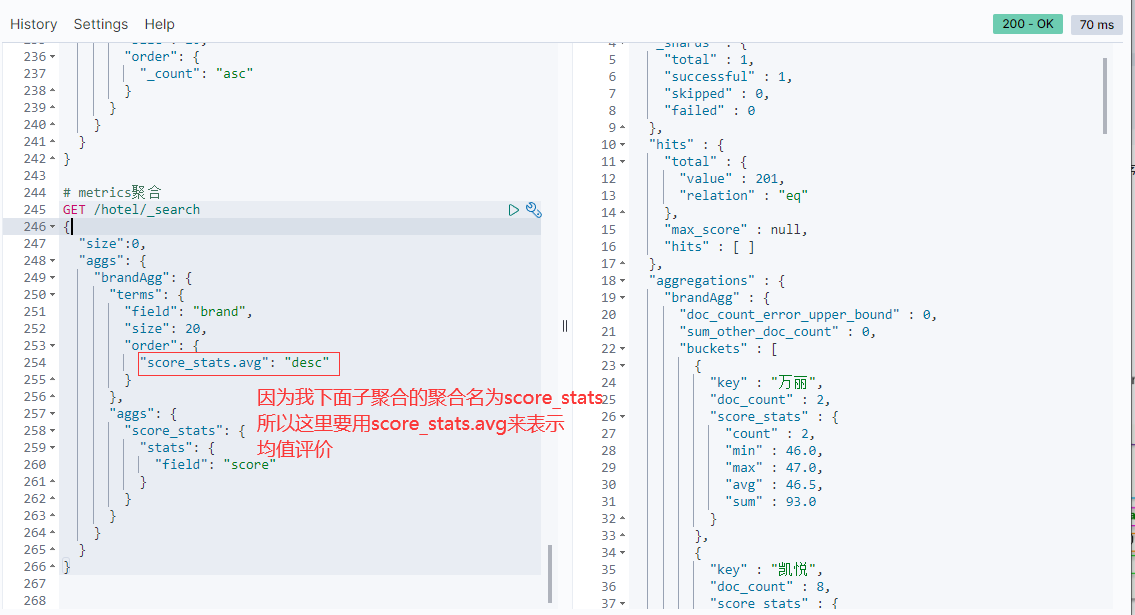Click the "field": "brand" line
This screenshot has height=615, width=1135.
pyautogui.click(x=188, y=312)
